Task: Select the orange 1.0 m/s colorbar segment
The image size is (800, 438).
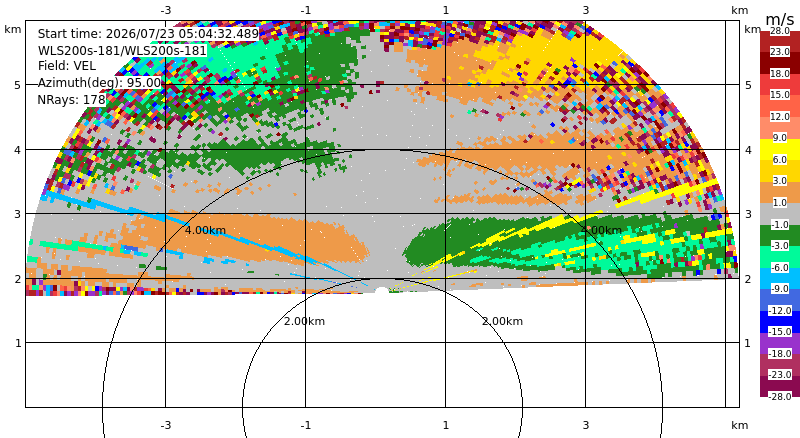Action: coord(780,192)
